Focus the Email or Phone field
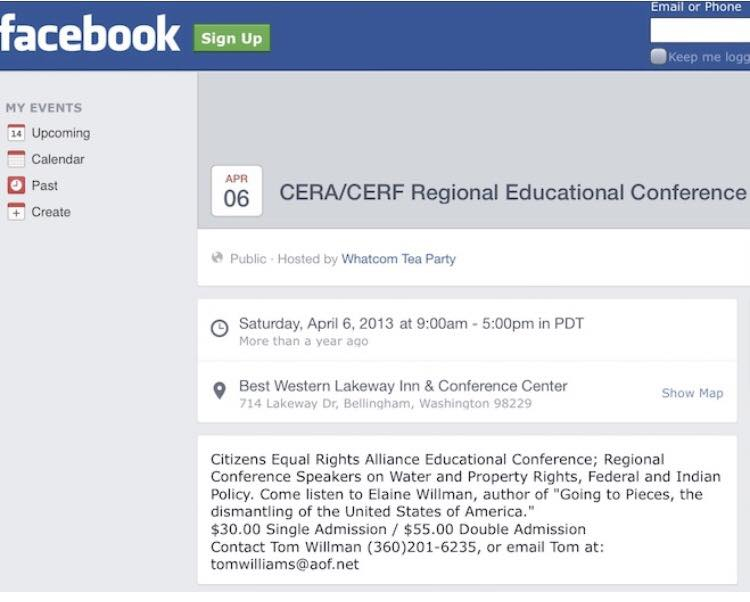Viewport: 750px width, 602px height. click(x=700, y=31)
